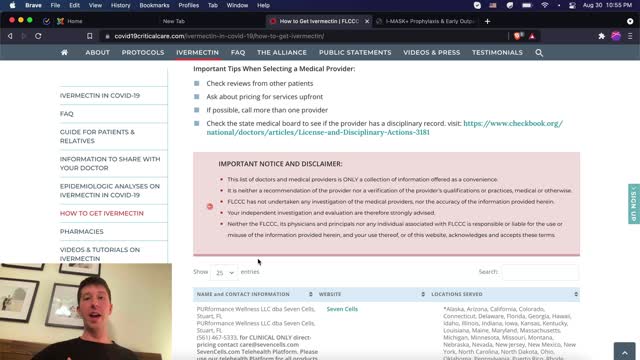Open EPIDEMIOLOGIC ANALYSES ON IVERMECTIN link
This screenshot has height=360, width=640.
110,191
